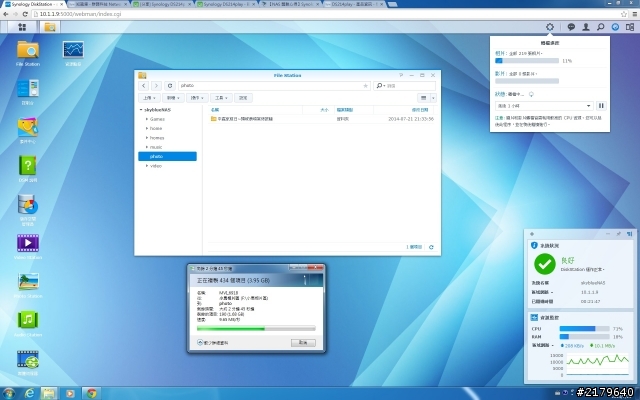Screen dimensions: 640x400
Task: Open the Storage Manager desktop icon
Action: (x=28, y=210)
